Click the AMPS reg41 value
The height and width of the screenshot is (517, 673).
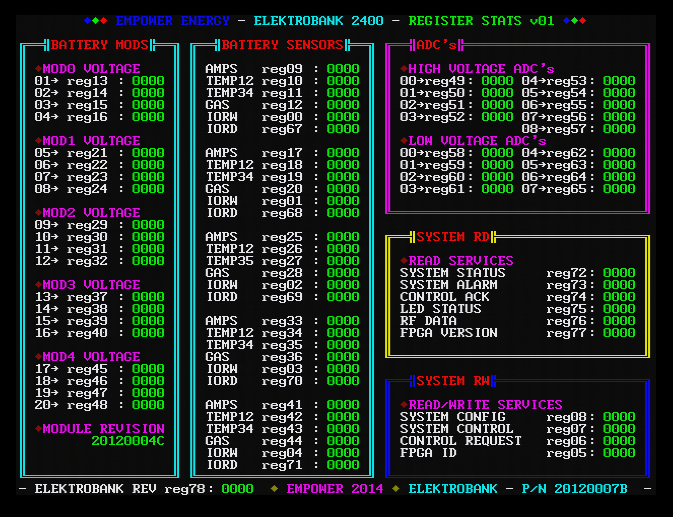click(x=343, y=405)
